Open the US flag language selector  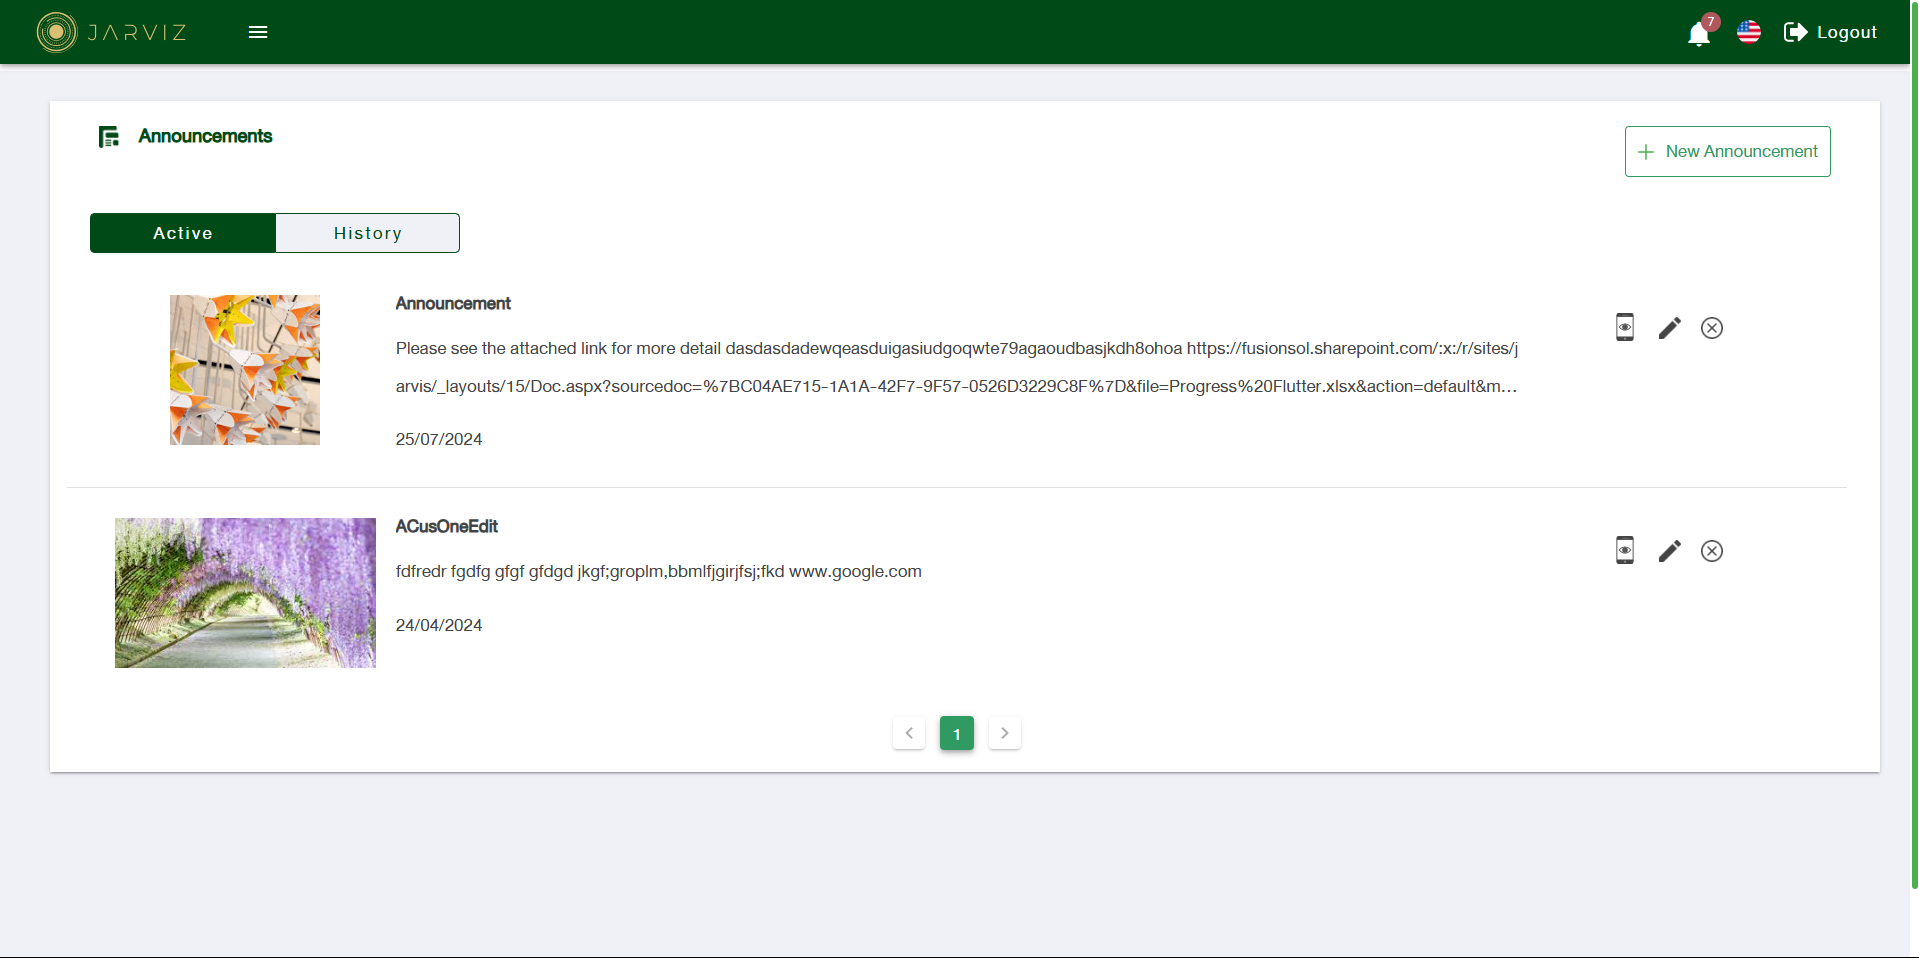click(x=1748, y=31)
